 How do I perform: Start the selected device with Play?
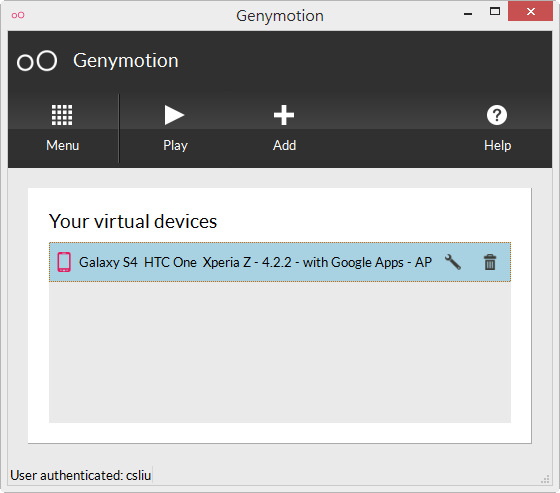[x=174, y=115]
